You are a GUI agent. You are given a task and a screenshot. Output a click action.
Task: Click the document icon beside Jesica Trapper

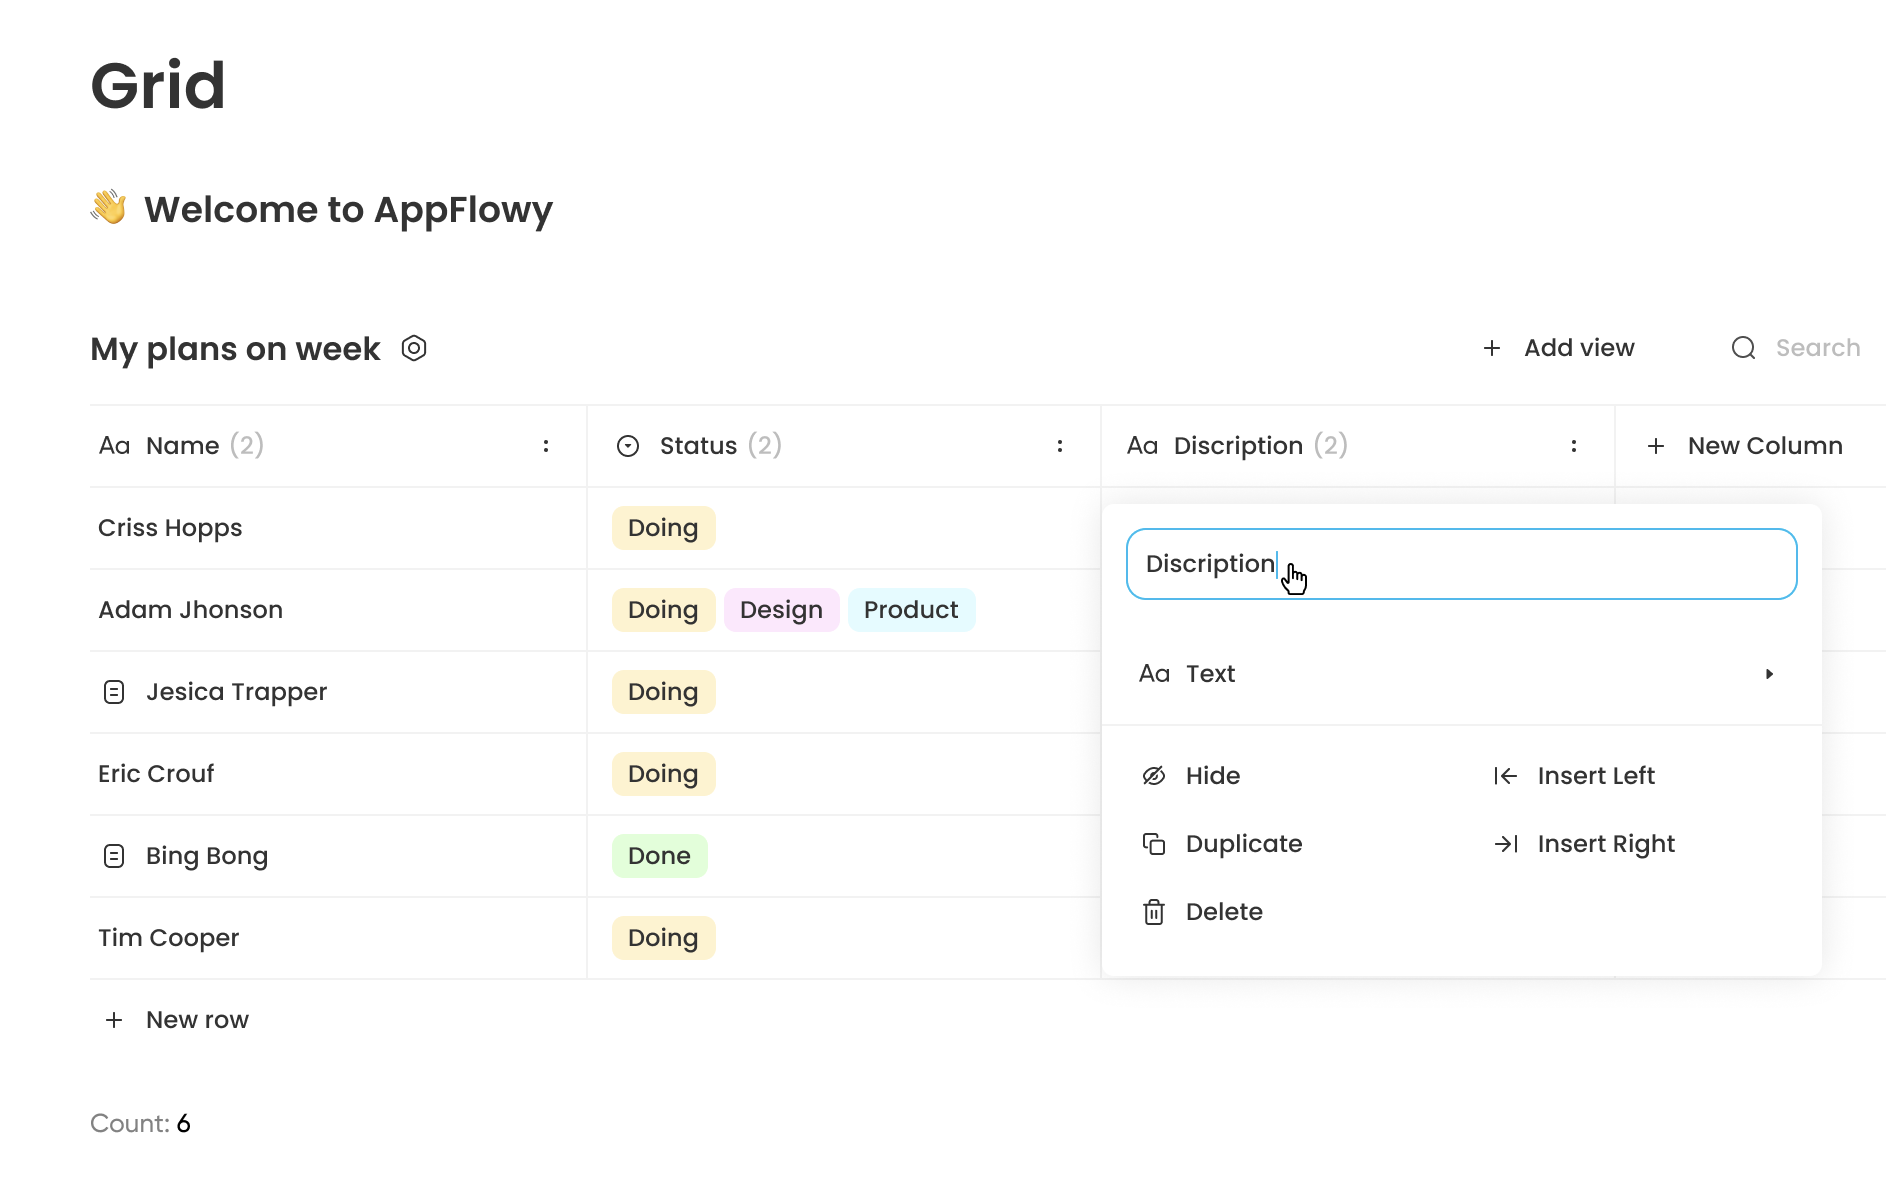pyautogui.click(x=115, y=691)
